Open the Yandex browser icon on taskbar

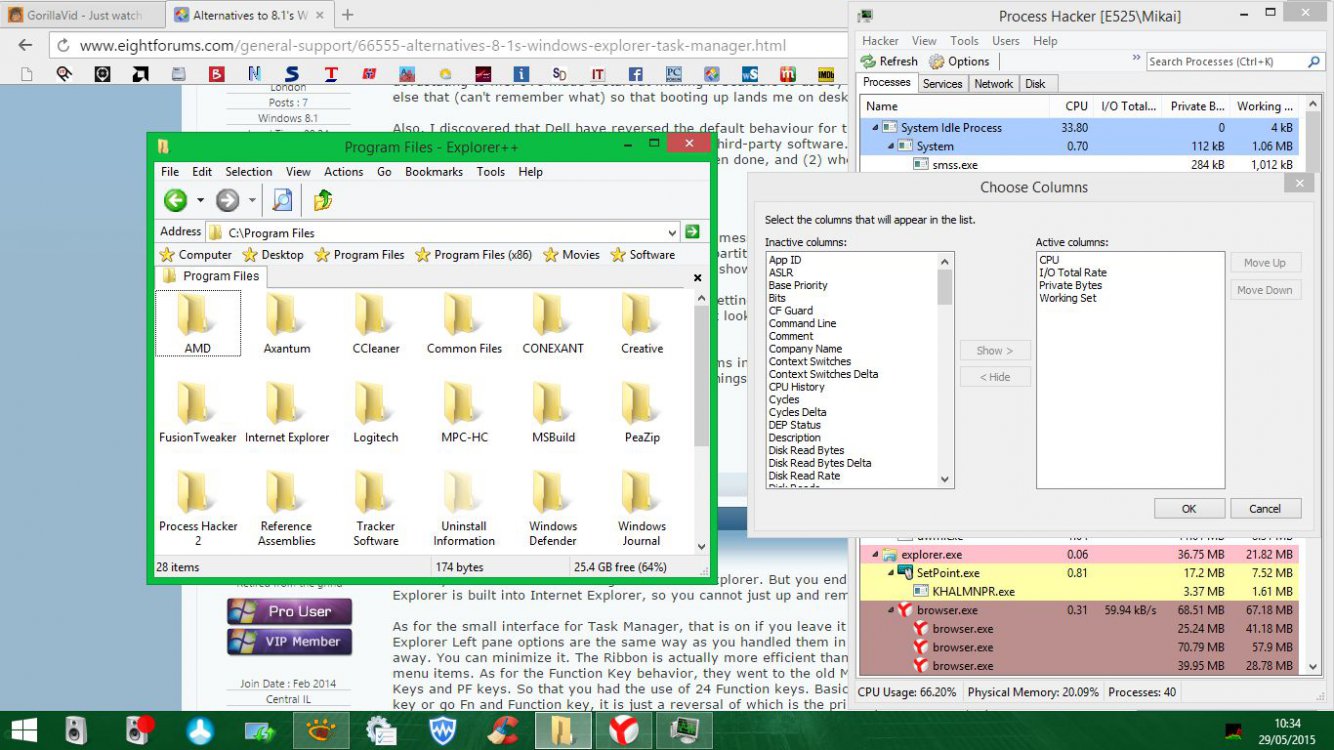click(622, 731)
